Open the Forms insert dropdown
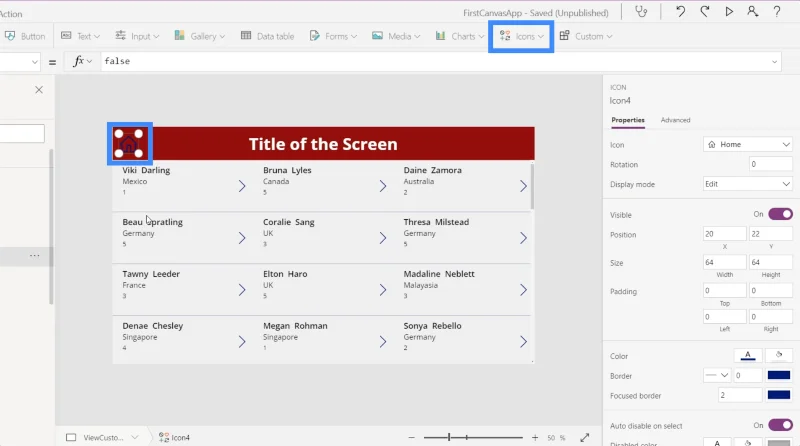 coord(333,36)
